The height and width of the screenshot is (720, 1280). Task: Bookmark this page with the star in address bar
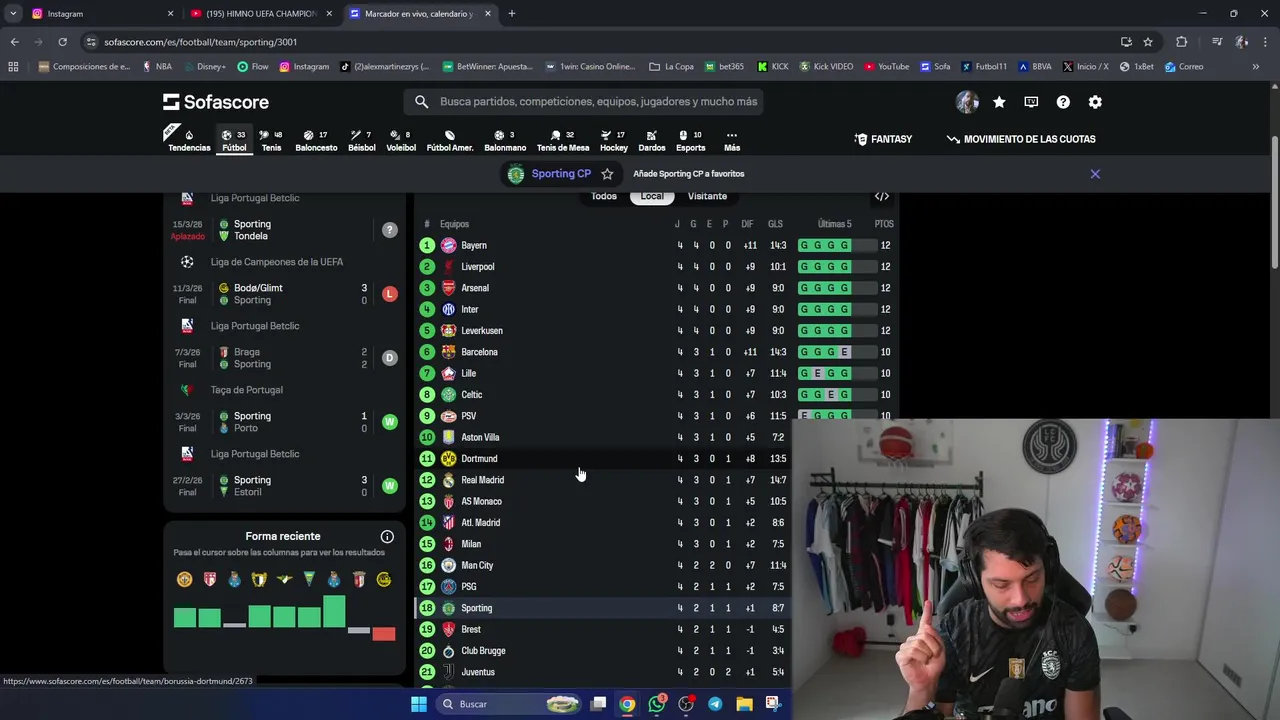(1148, 42)
